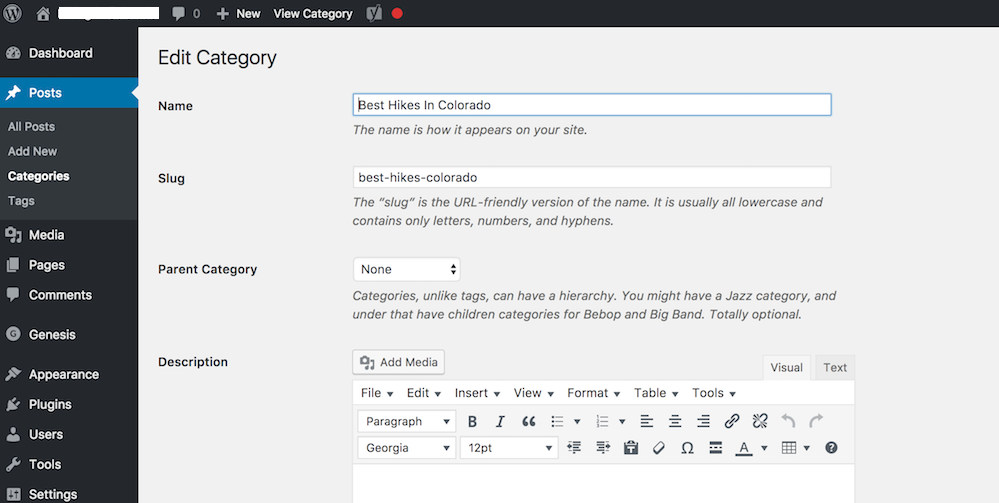Align text left
This screenshot has width=999, height=503.
[647, 421]
